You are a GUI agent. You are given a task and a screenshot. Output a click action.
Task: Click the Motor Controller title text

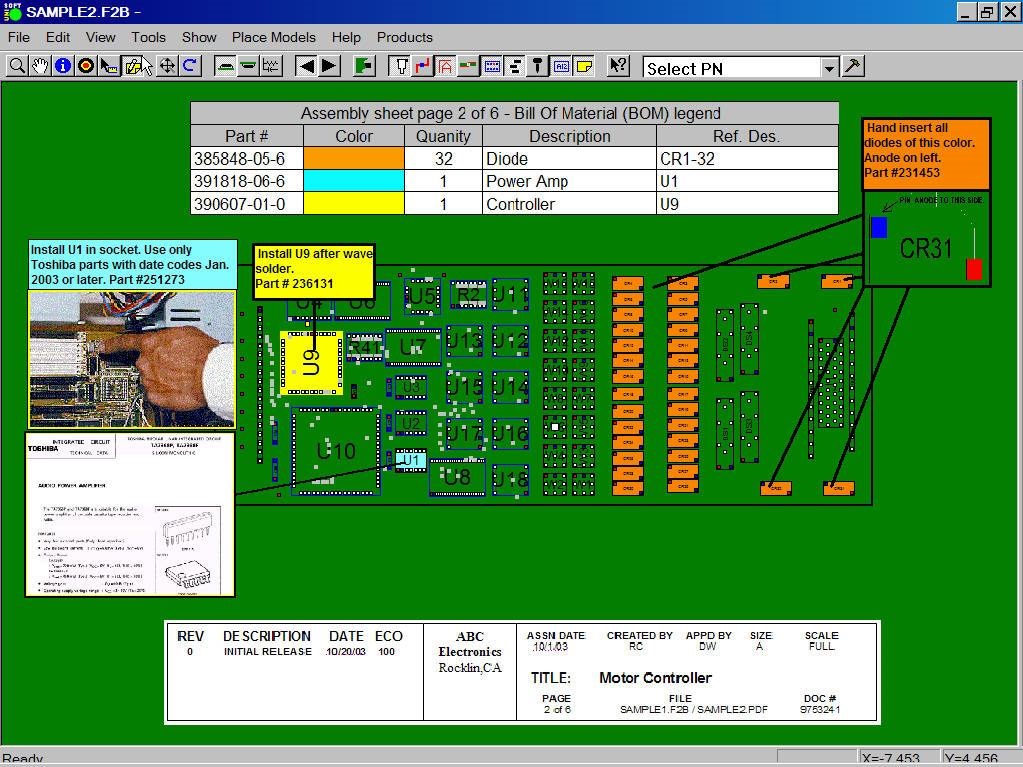[x=655, y=678]
